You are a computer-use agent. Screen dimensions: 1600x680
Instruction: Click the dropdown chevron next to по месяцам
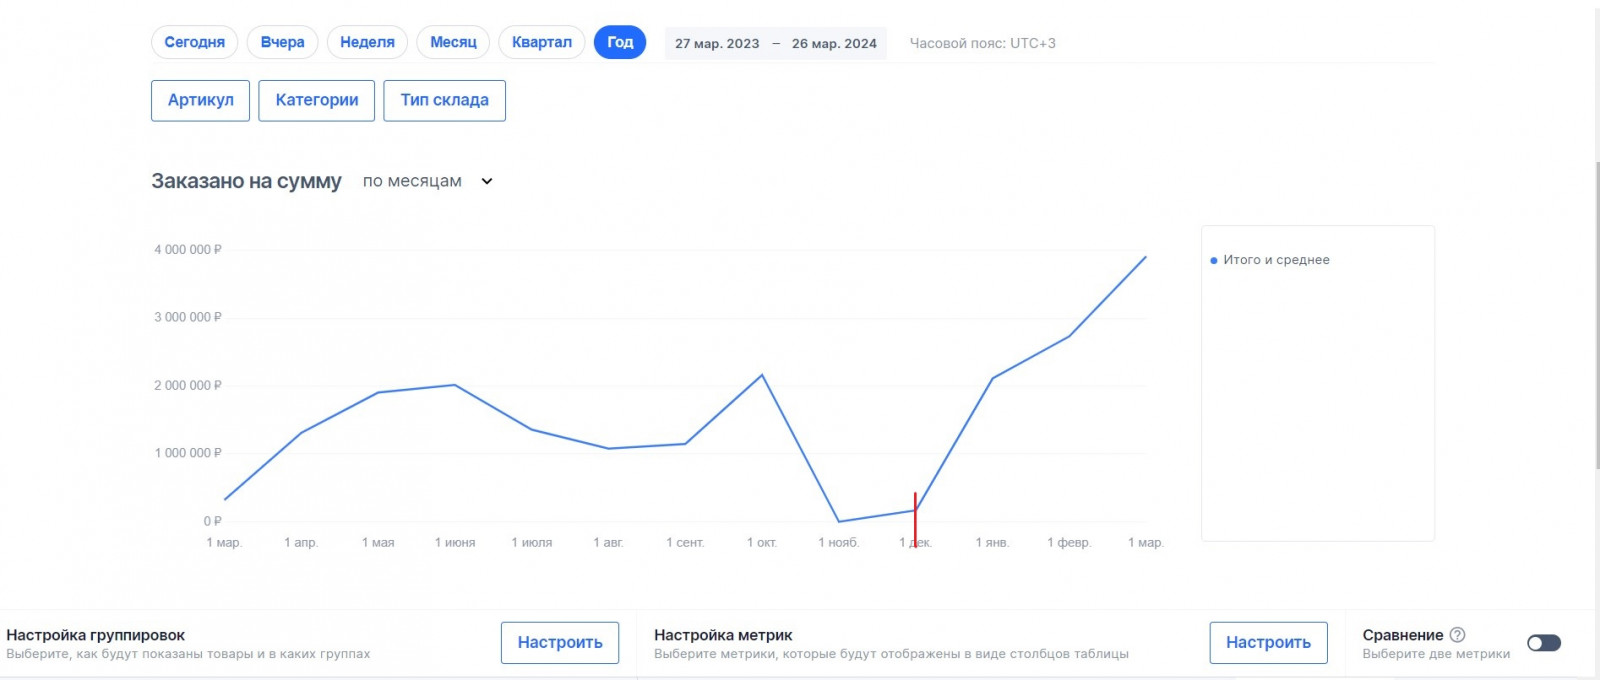click(x=487, y=181)
